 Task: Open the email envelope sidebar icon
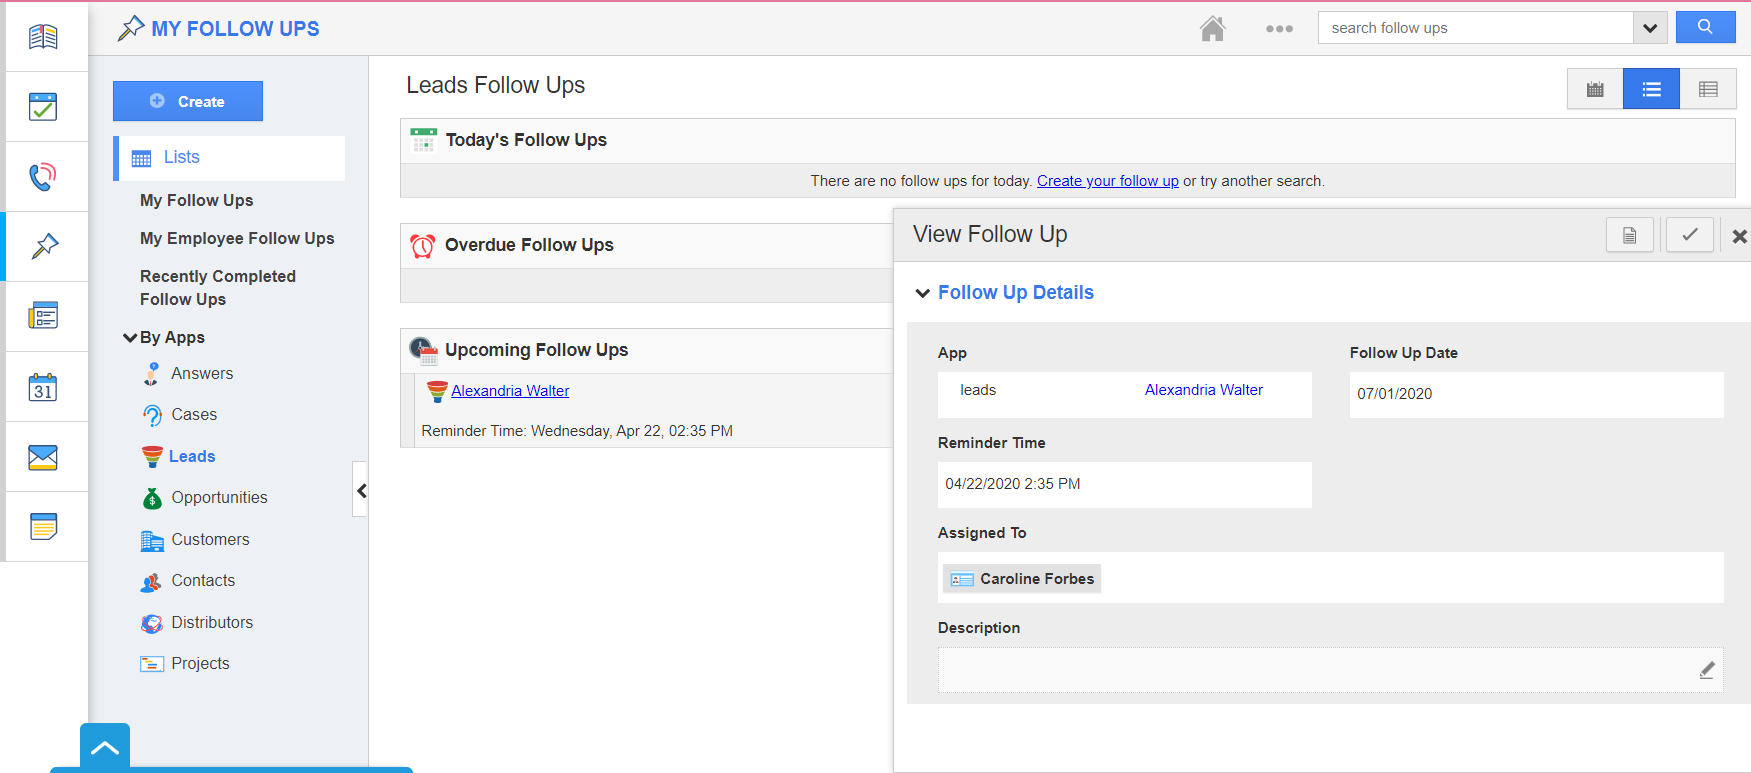tap(43, 457)
